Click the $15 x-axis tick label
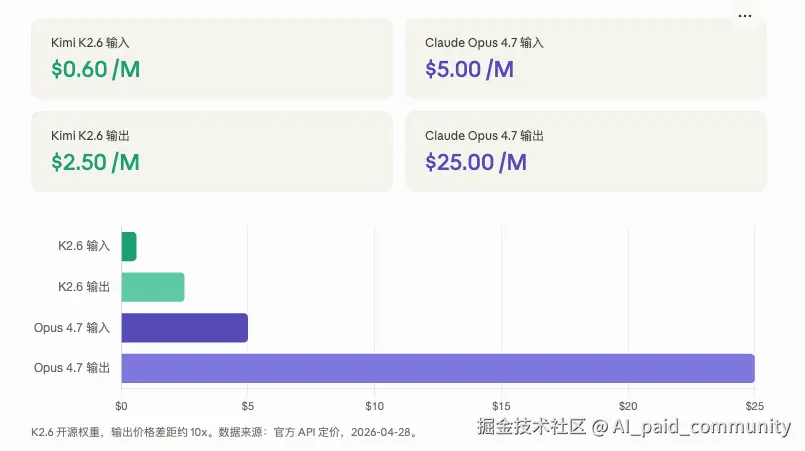This screenshot has height=451, width=805. pos(501,406)
